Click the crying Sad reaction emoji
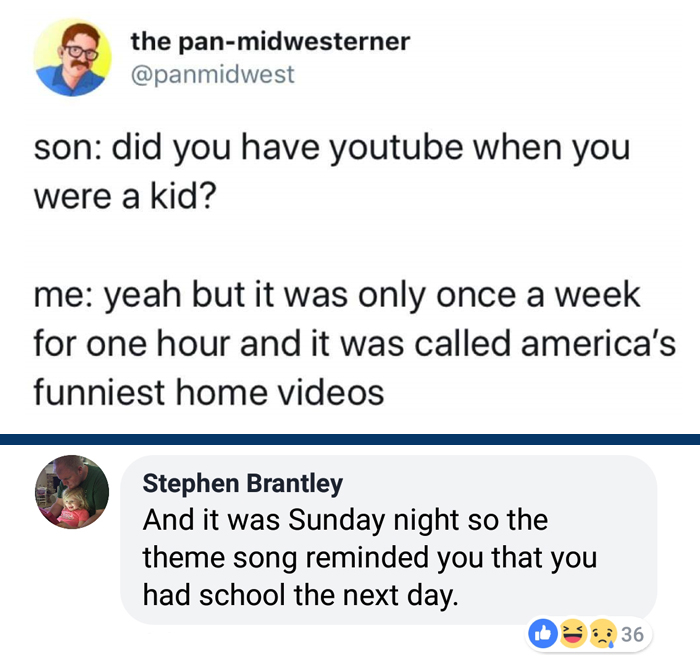The height and width of the screenshot is (658, 700). point(603,634)
